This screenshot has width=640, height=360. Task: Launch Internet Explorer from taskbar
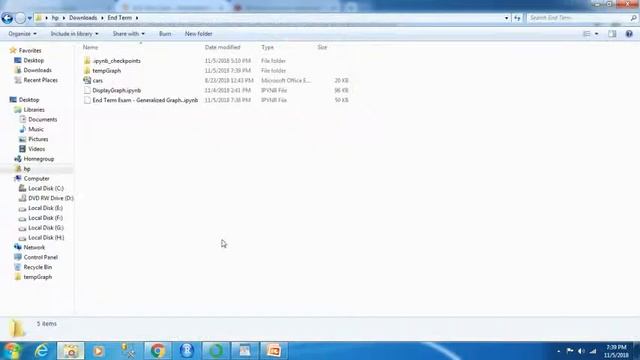[x=41, y=351]
